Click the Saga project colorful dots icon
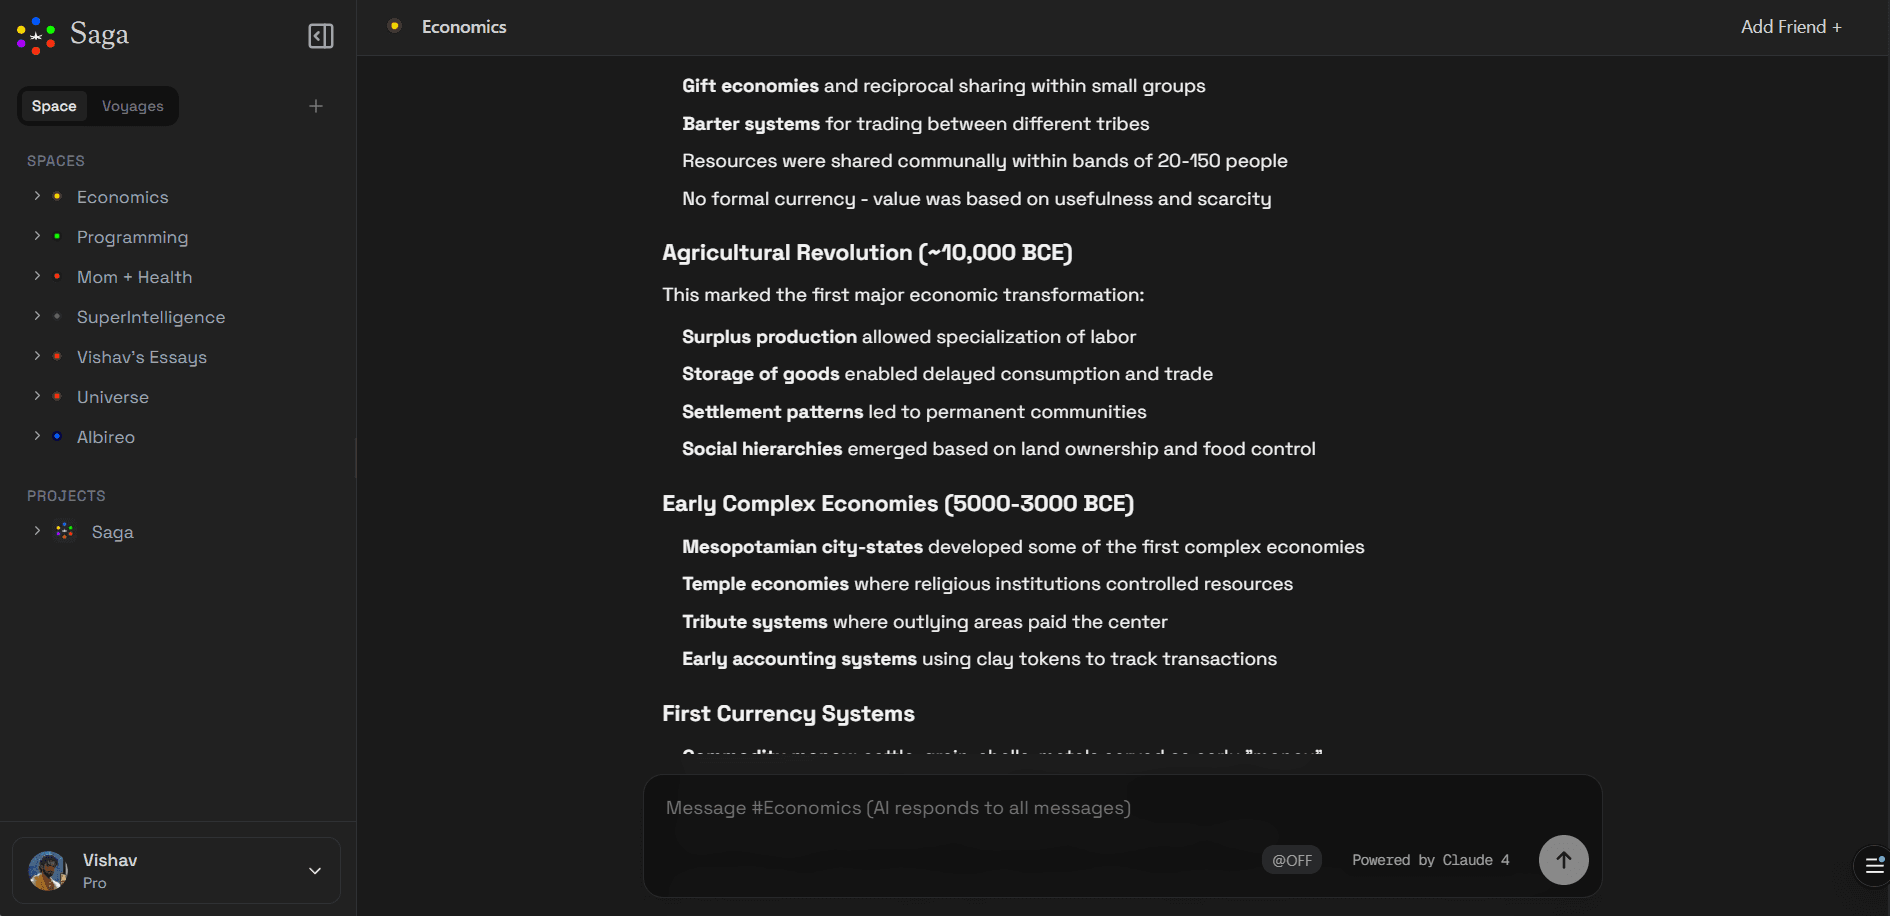 point(65,531)
